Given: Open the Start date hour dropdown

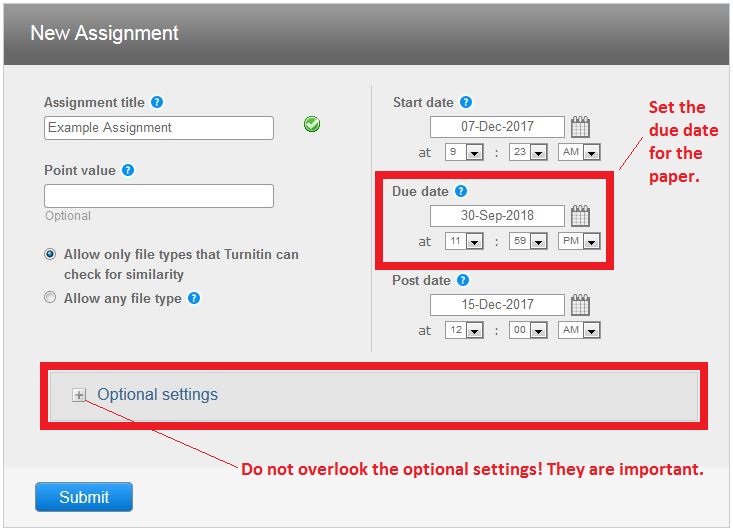Looking at the screenshot, I should point(464,153).
